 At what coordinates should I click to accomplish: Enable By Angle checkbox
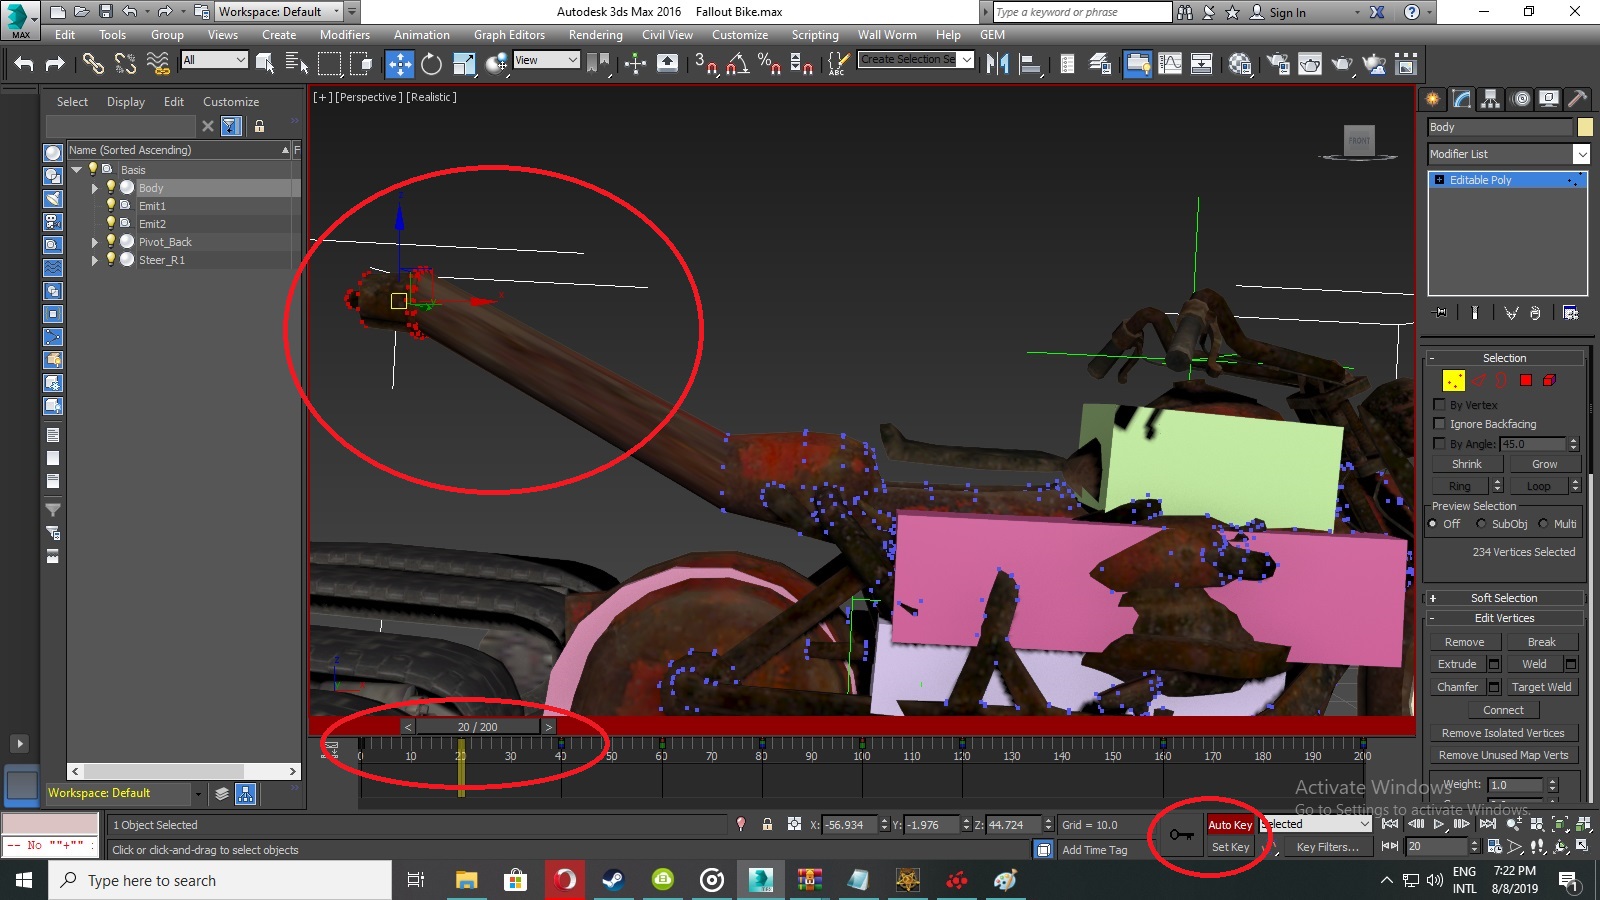(1439, 443)
